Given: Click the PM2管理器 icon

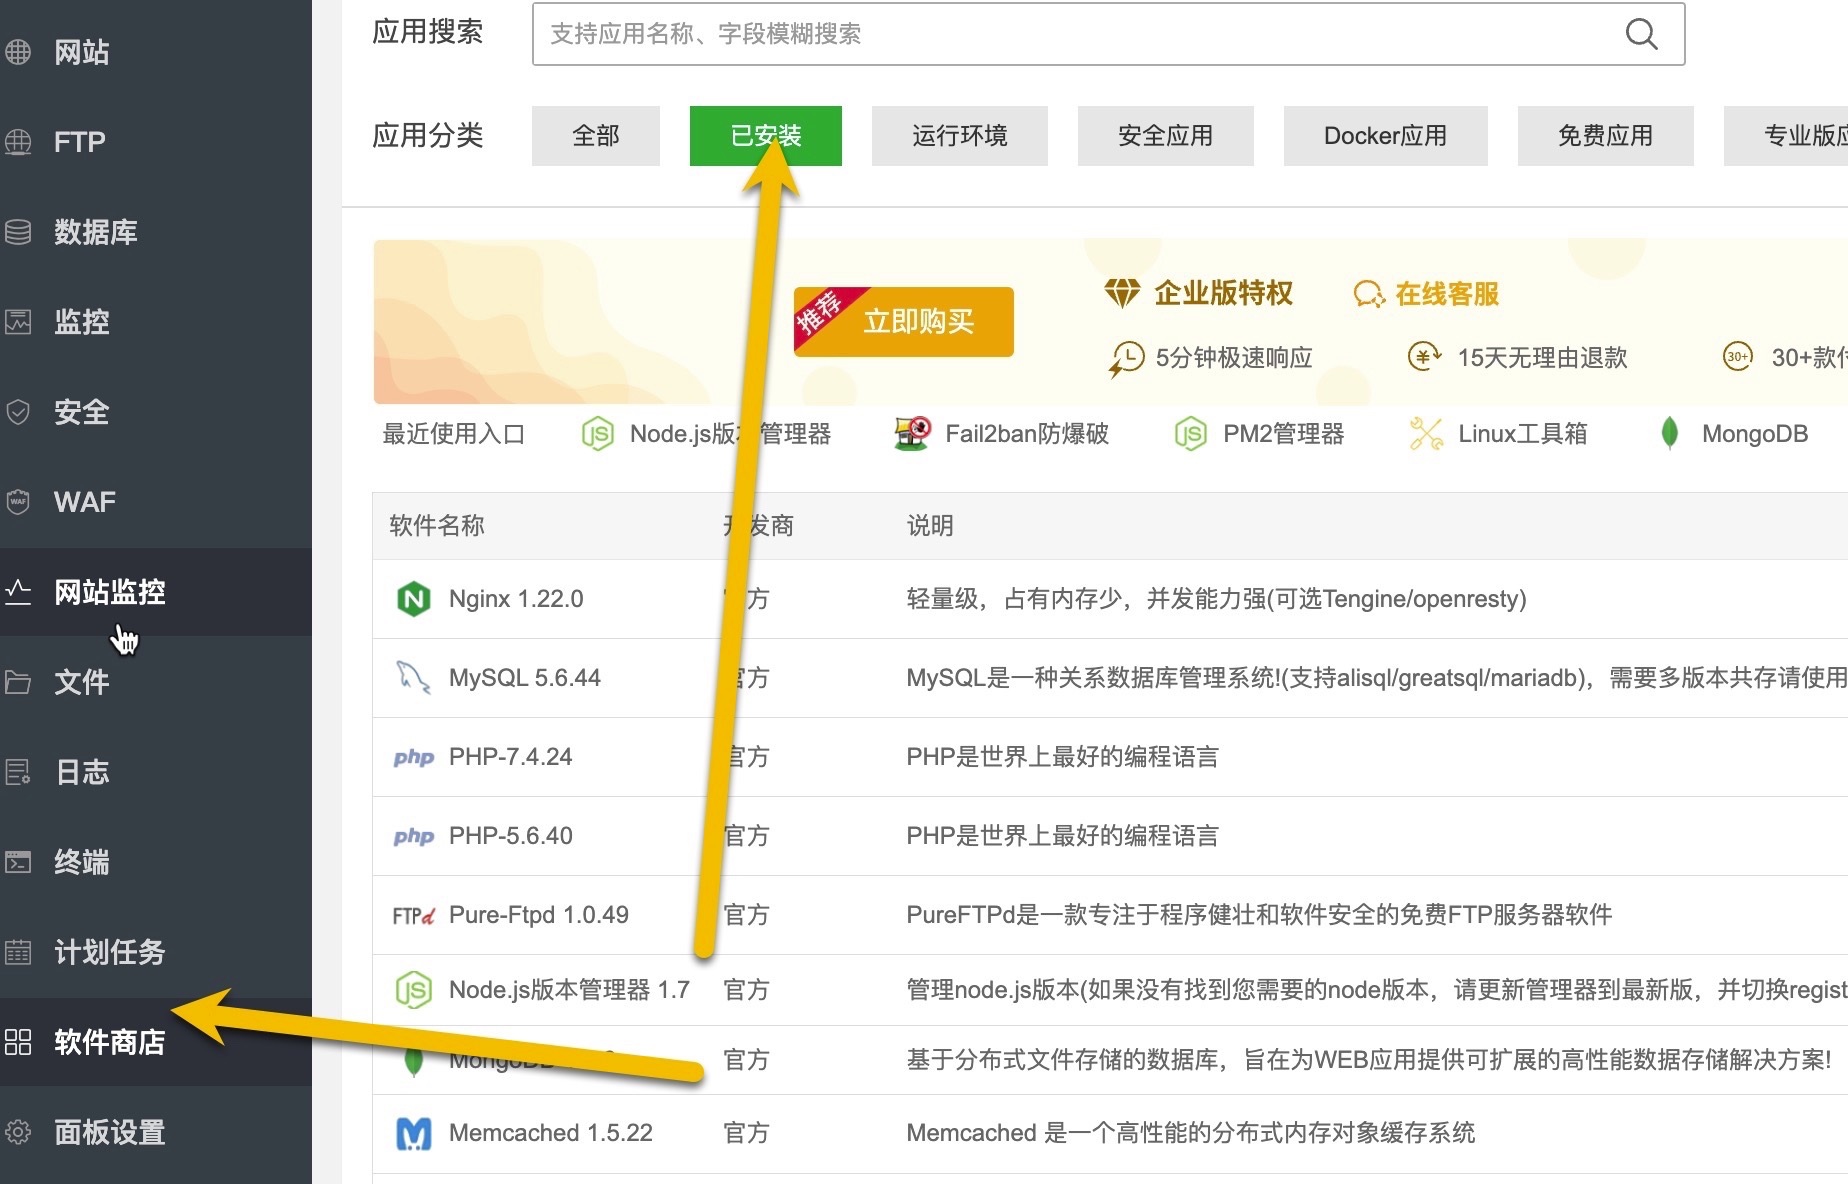Looking at the screenshot, I should pos(1190,434).
